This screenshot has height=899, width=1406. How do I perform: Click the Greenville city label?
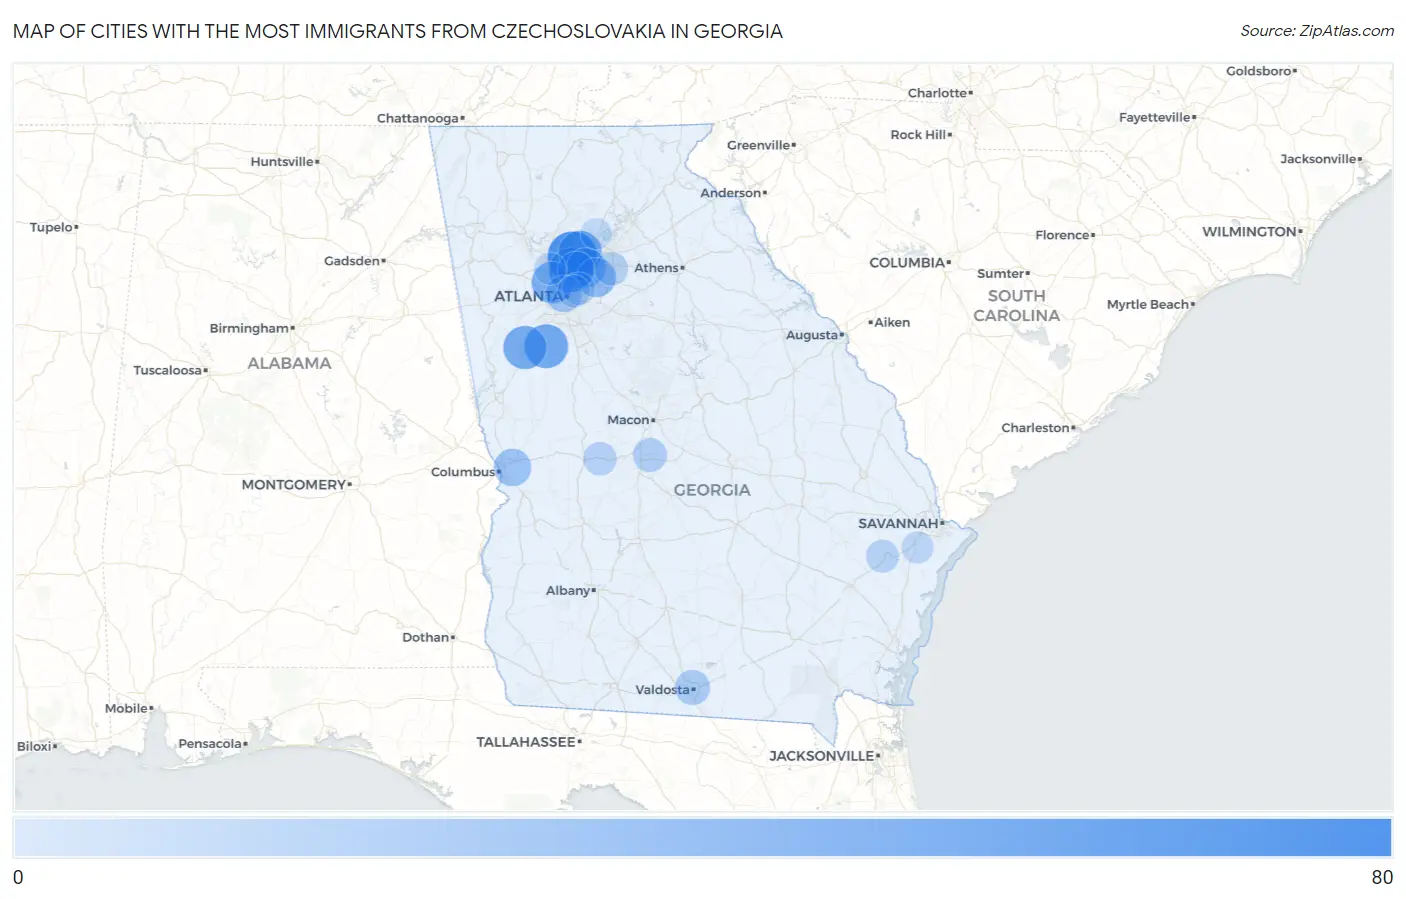[x=759, y=146]
